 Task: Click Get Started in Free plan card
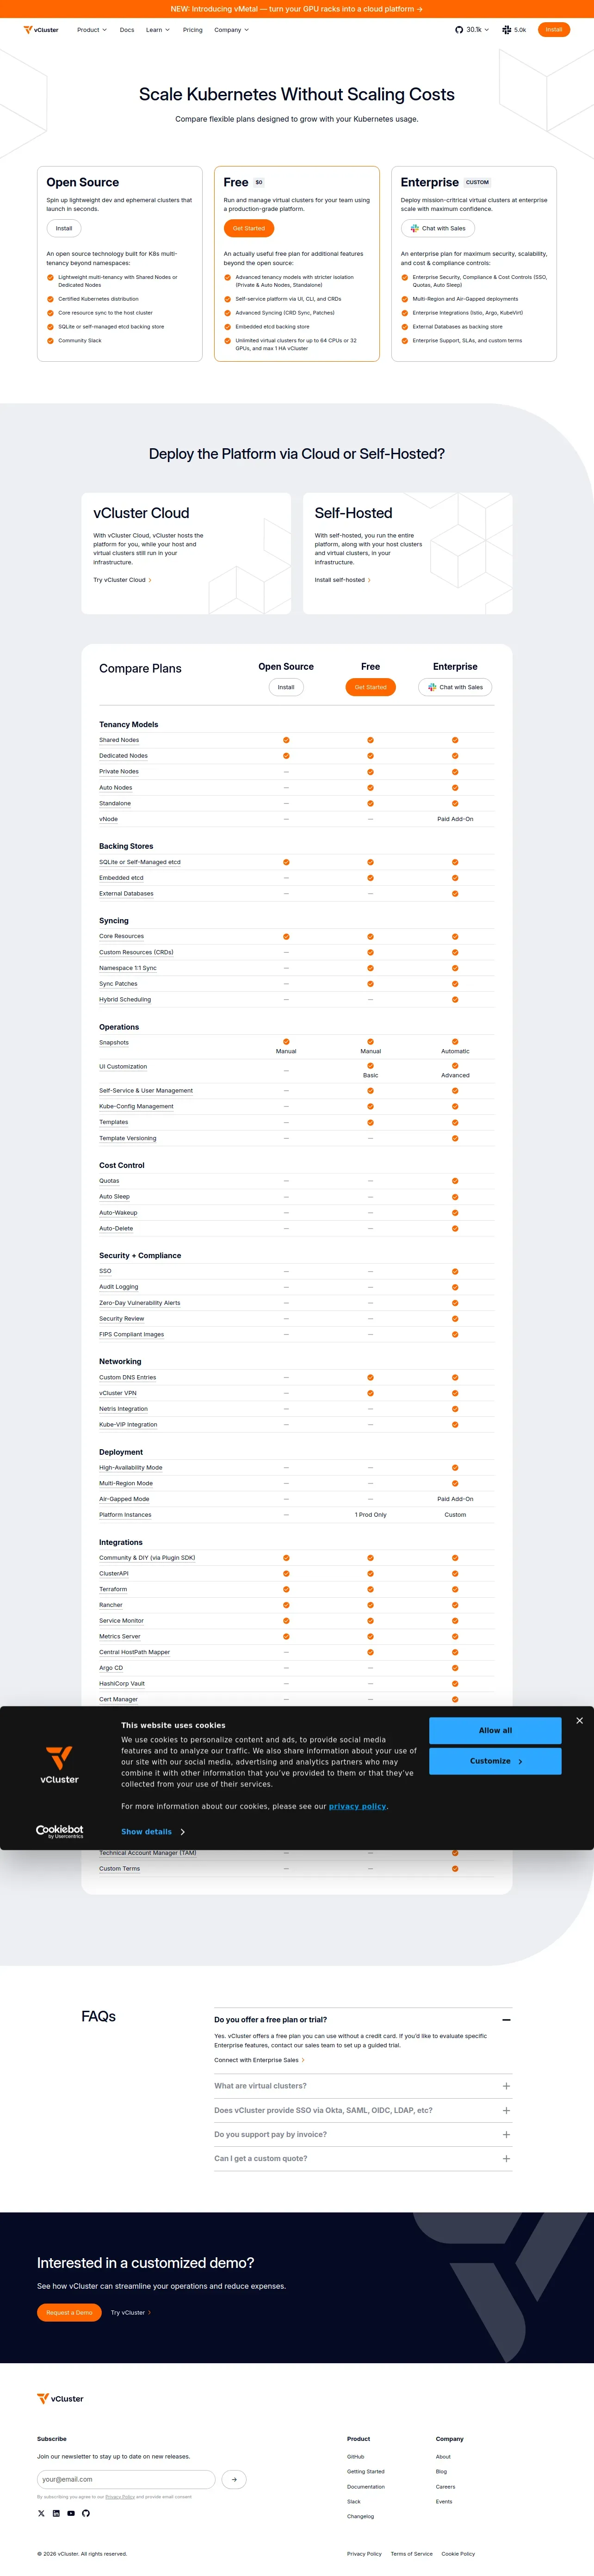pyautogui.click(x=249, y=228)
